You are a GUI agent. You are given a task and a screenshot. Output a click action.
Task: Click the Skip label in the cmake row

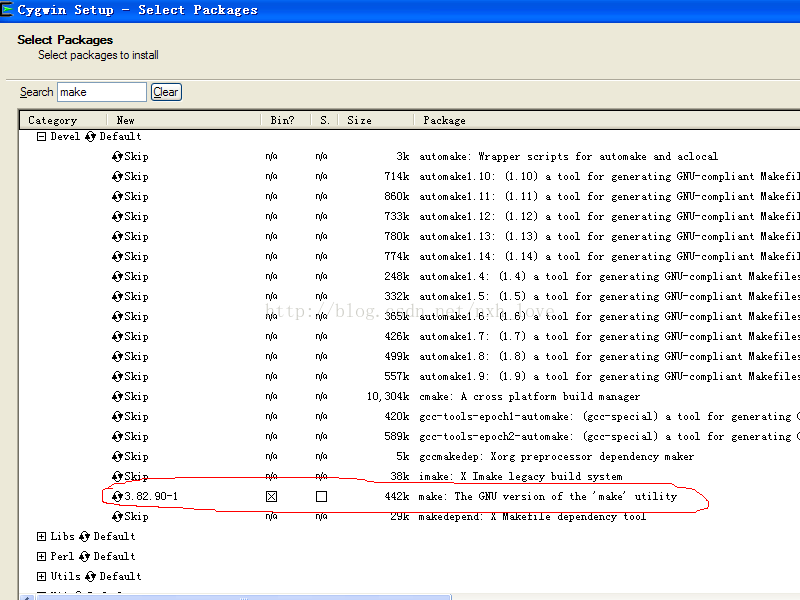coord(136,396)
